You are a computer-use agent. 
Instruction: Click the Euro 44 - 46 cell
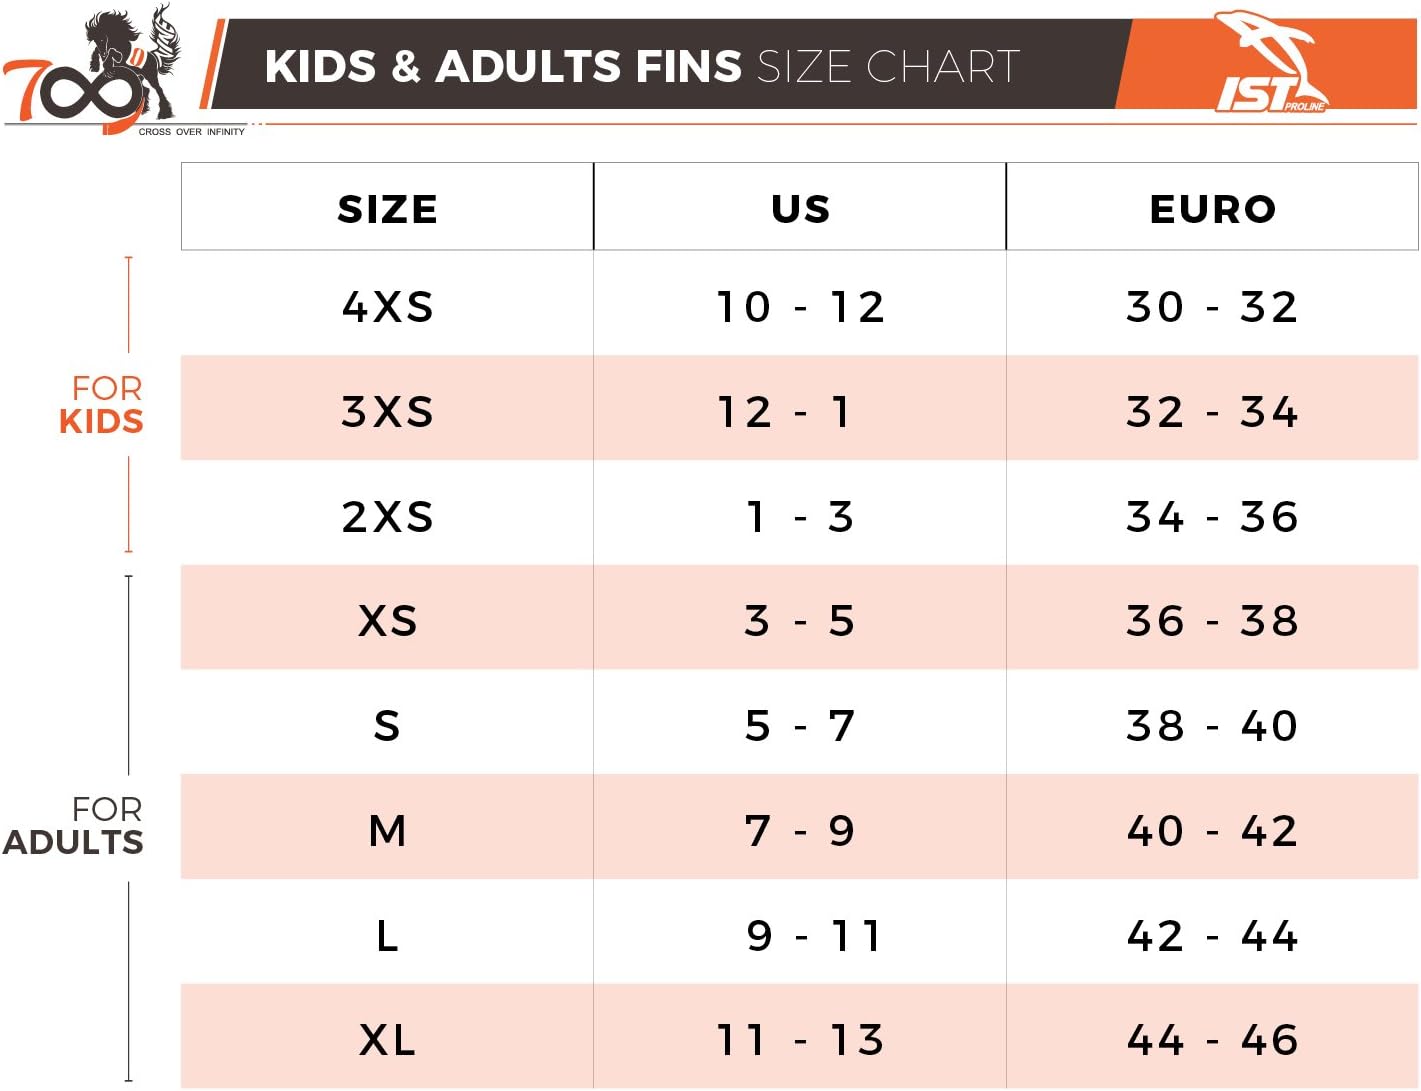coord(1212,1039)
